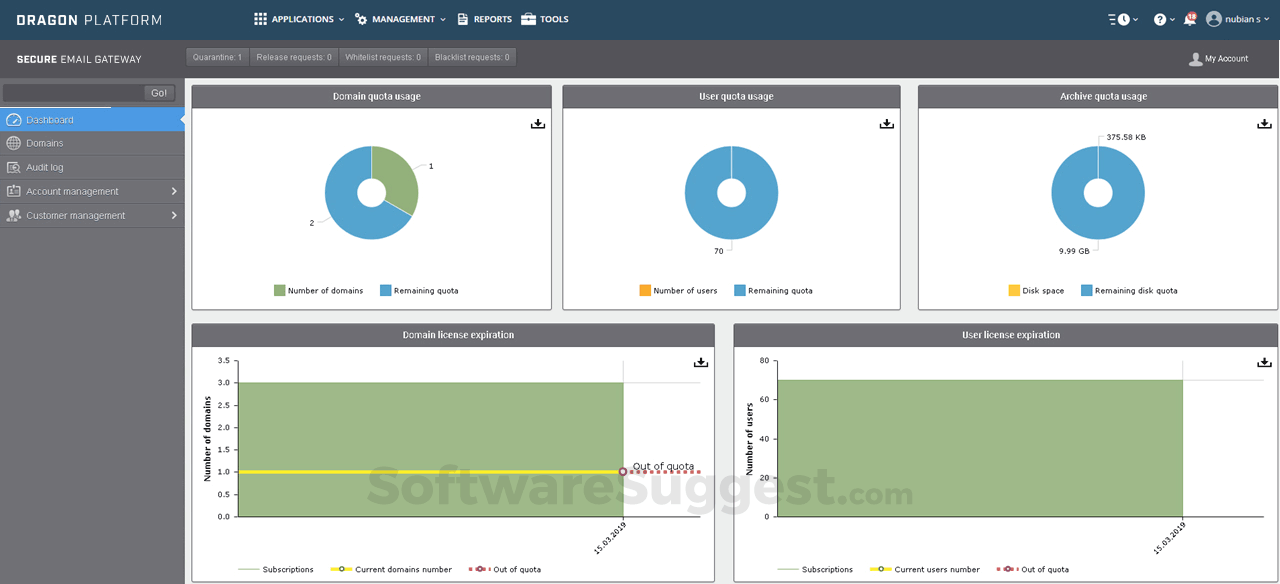Open My Account

[1218, 58]
